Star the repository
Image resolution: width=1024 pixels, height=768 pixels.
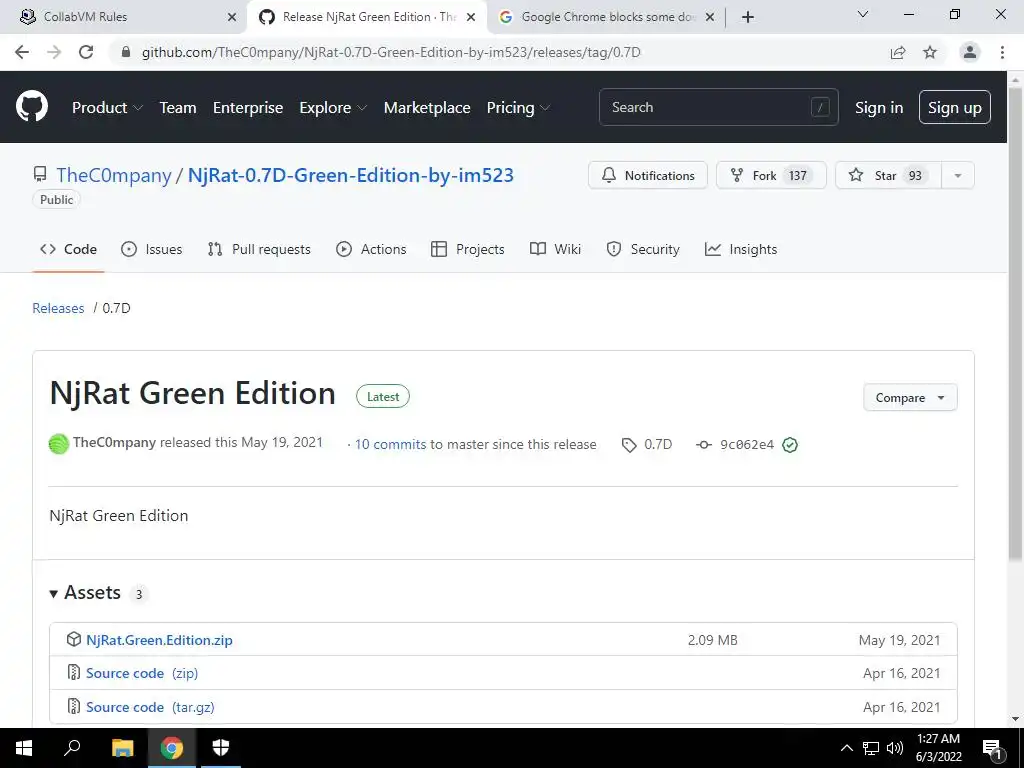888,176
